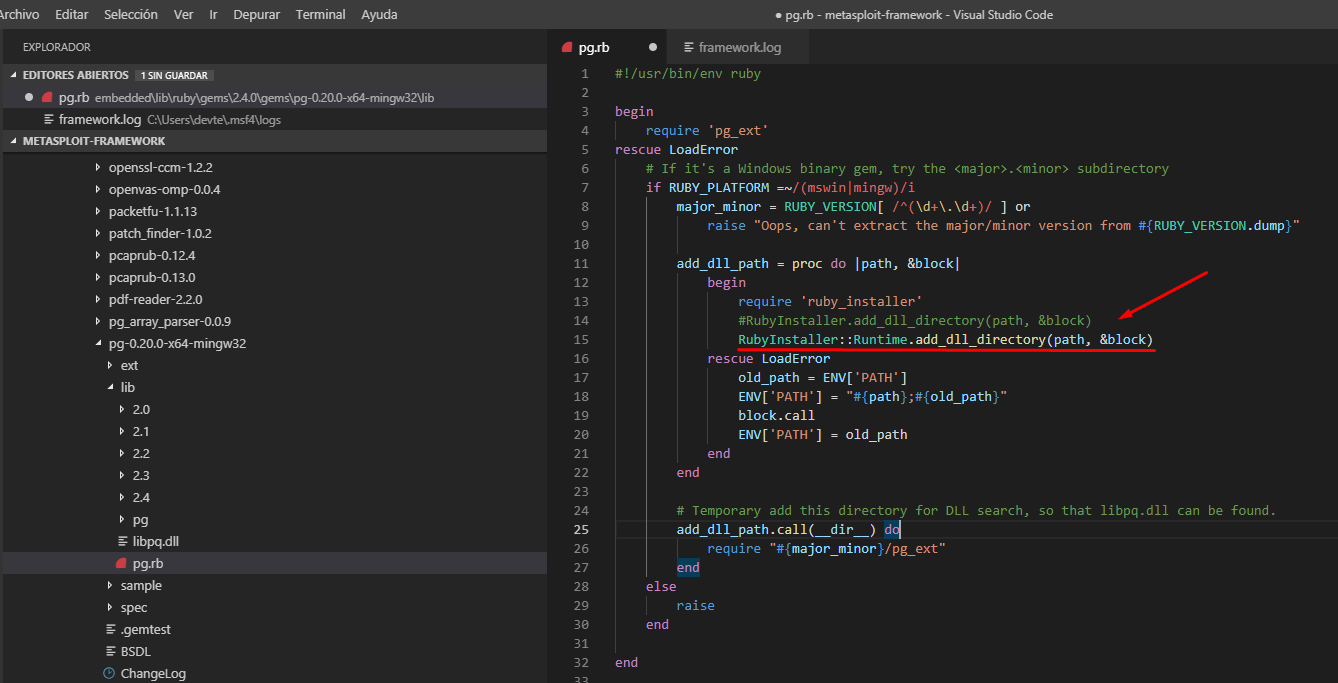Switch to the framework.log tab

click(x=739, y=47)
